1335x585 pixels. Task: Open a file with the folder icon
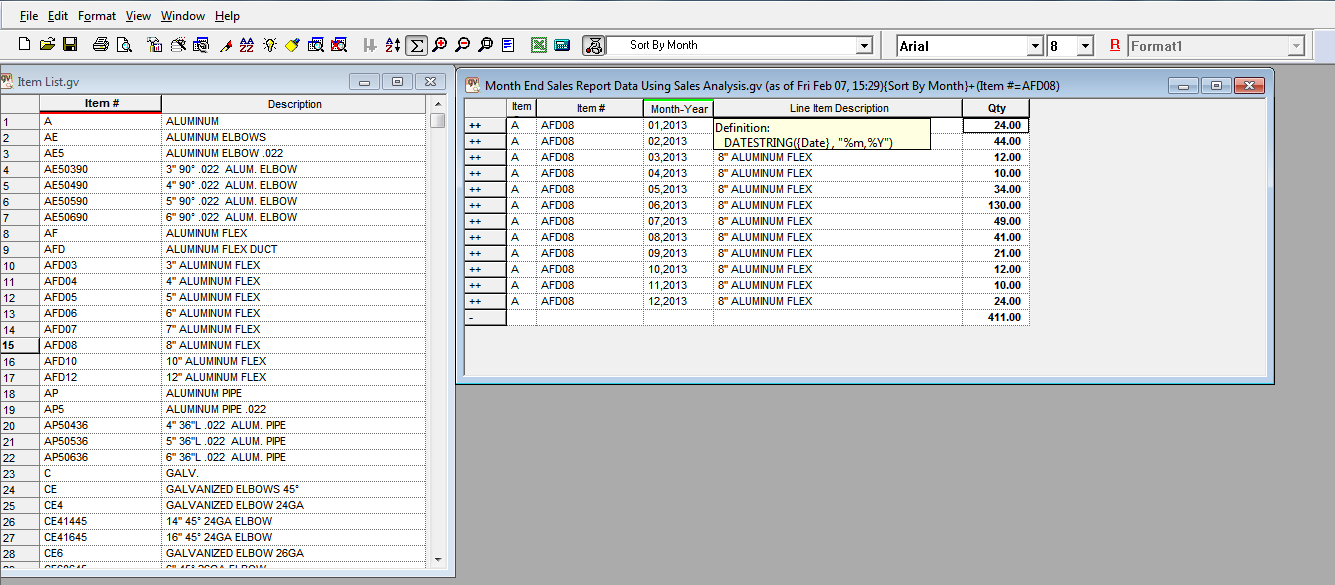pyautogui.click(x=47, y=45)
